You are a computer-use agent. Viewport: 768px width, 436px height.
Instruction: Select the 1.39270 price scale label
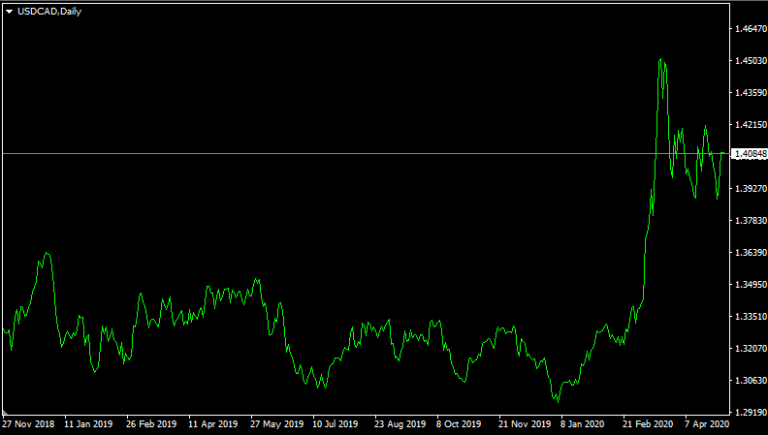[748, 189]
